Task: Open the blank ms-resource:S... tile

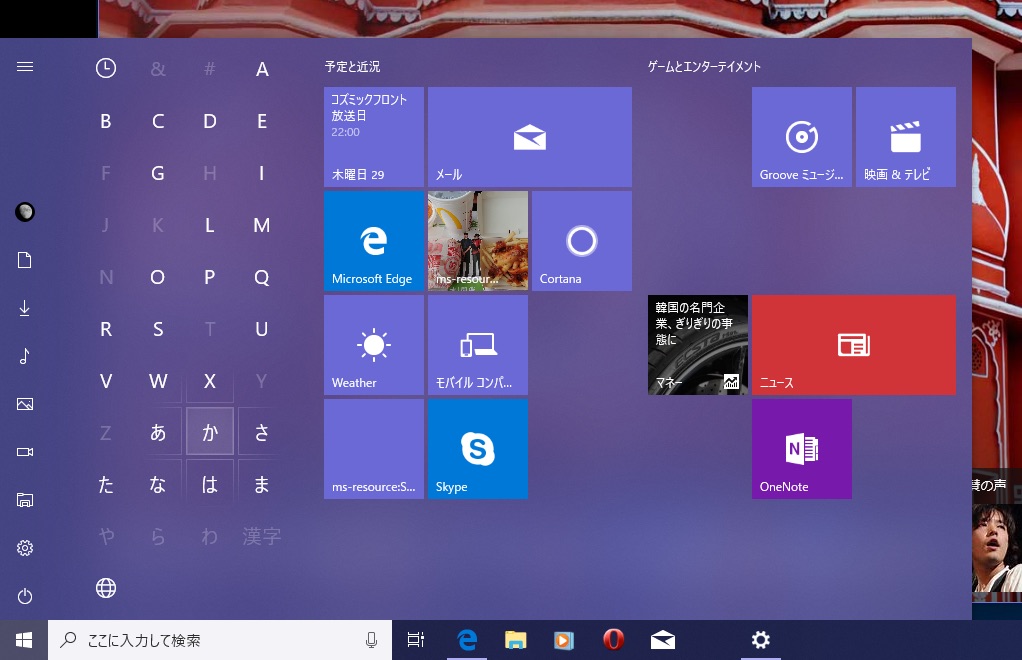Action: 373,449
